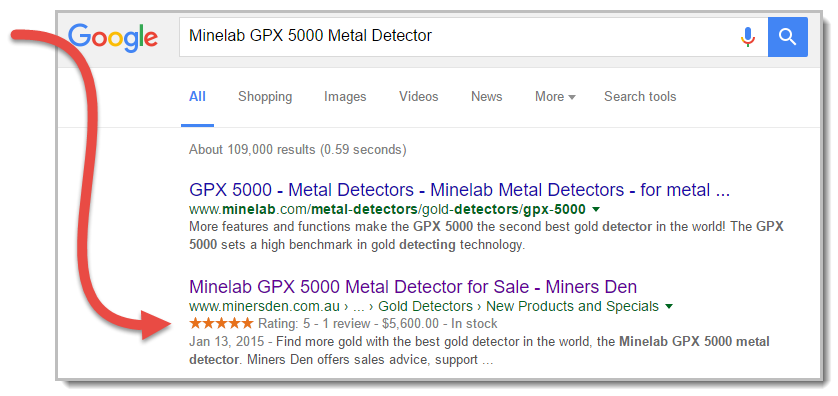Click www.minelab.com green URL text

(x=387, y=209)
